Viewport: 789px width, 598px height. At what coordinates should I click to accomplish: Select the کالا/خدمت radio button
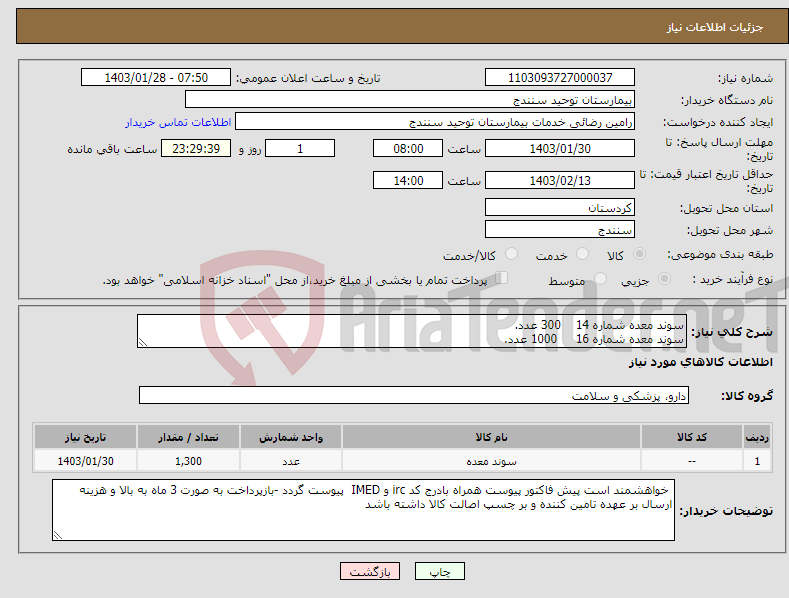pyautogui.click(x=511, y=254)
